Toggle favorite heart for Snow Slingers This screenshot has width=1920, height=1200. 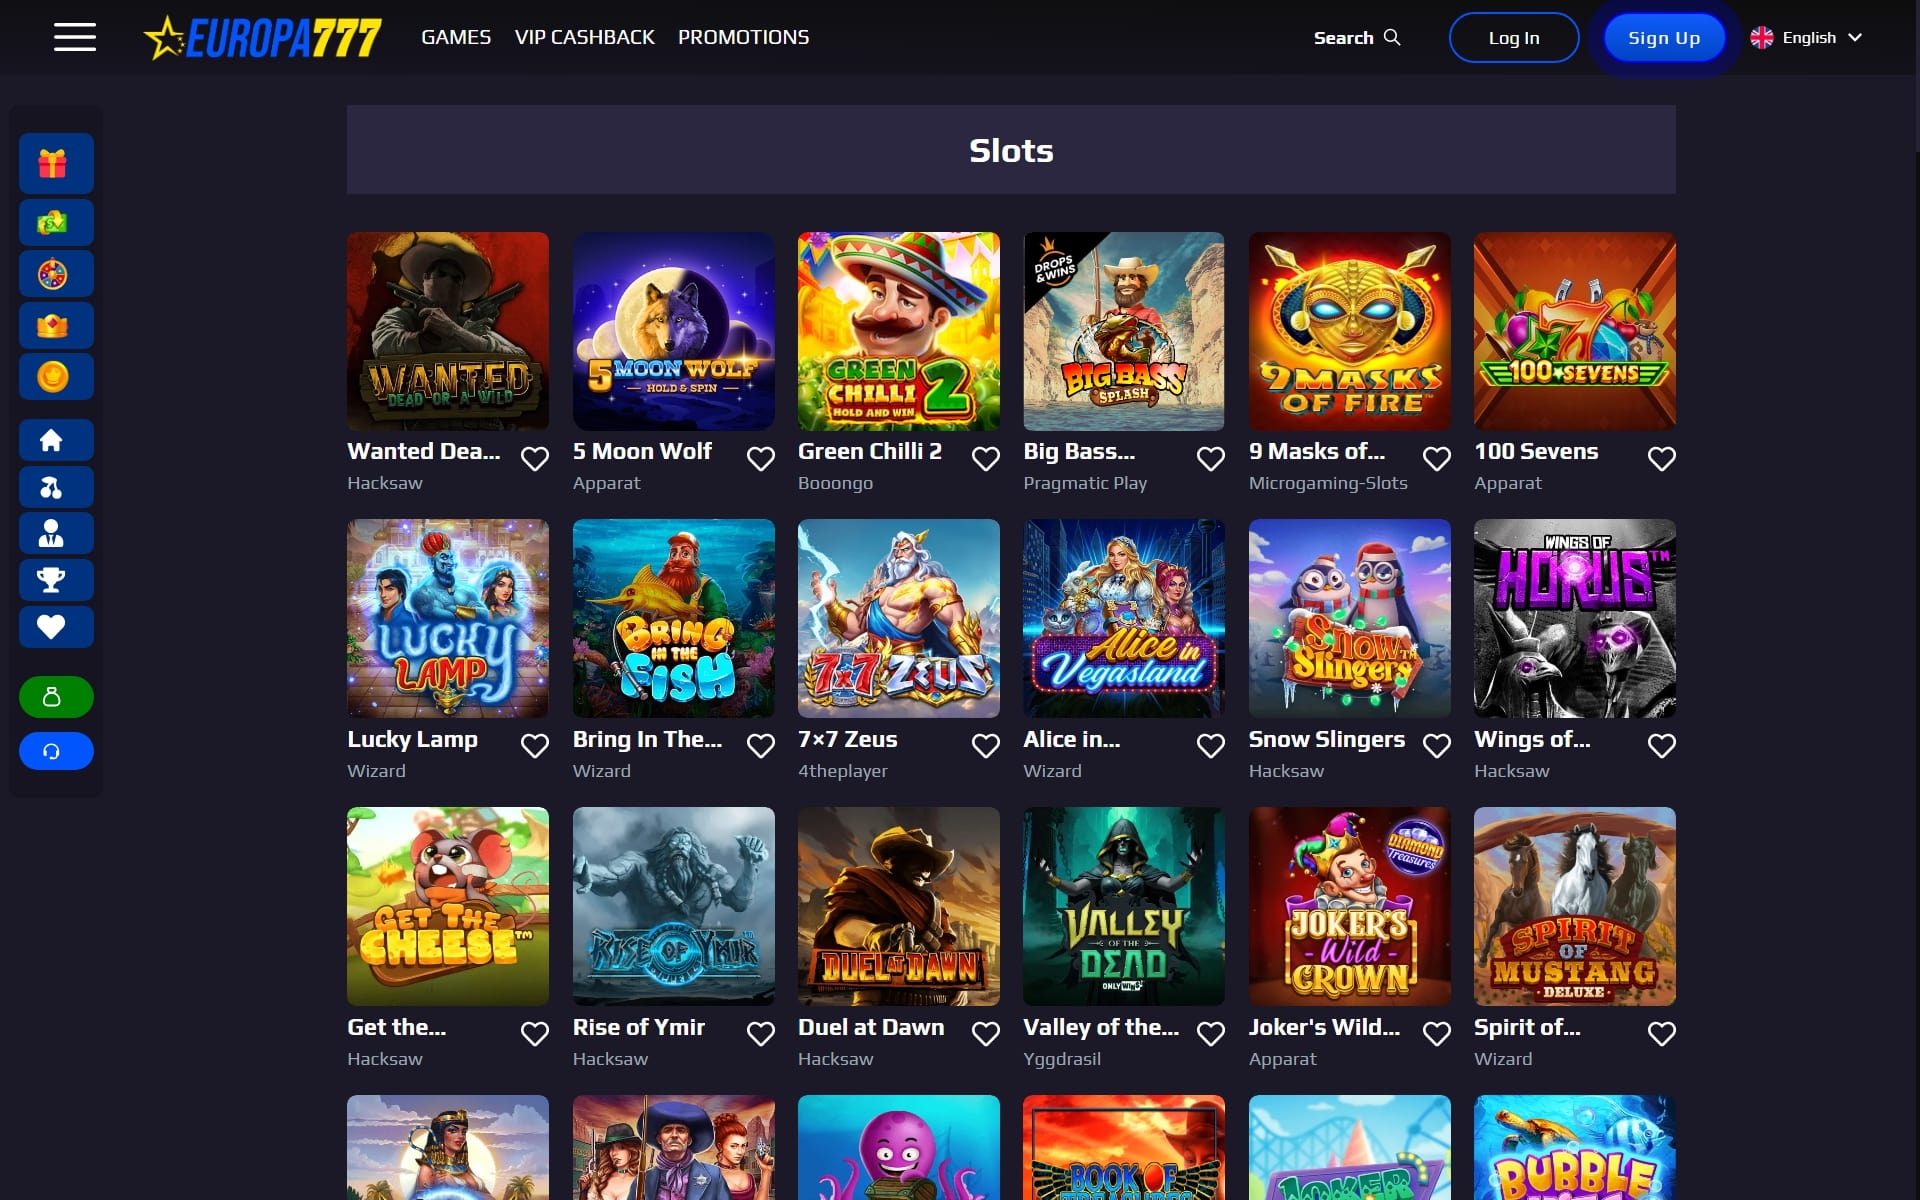(x=1437, y=745)
